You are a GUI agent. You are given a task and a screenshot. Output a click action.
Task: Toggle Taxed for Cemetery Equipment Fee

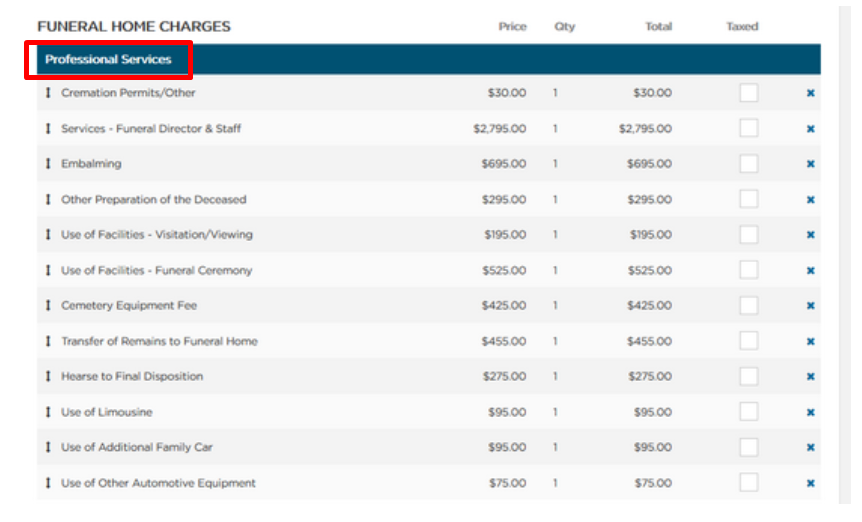pyautogui.click(x=749, y=305)
